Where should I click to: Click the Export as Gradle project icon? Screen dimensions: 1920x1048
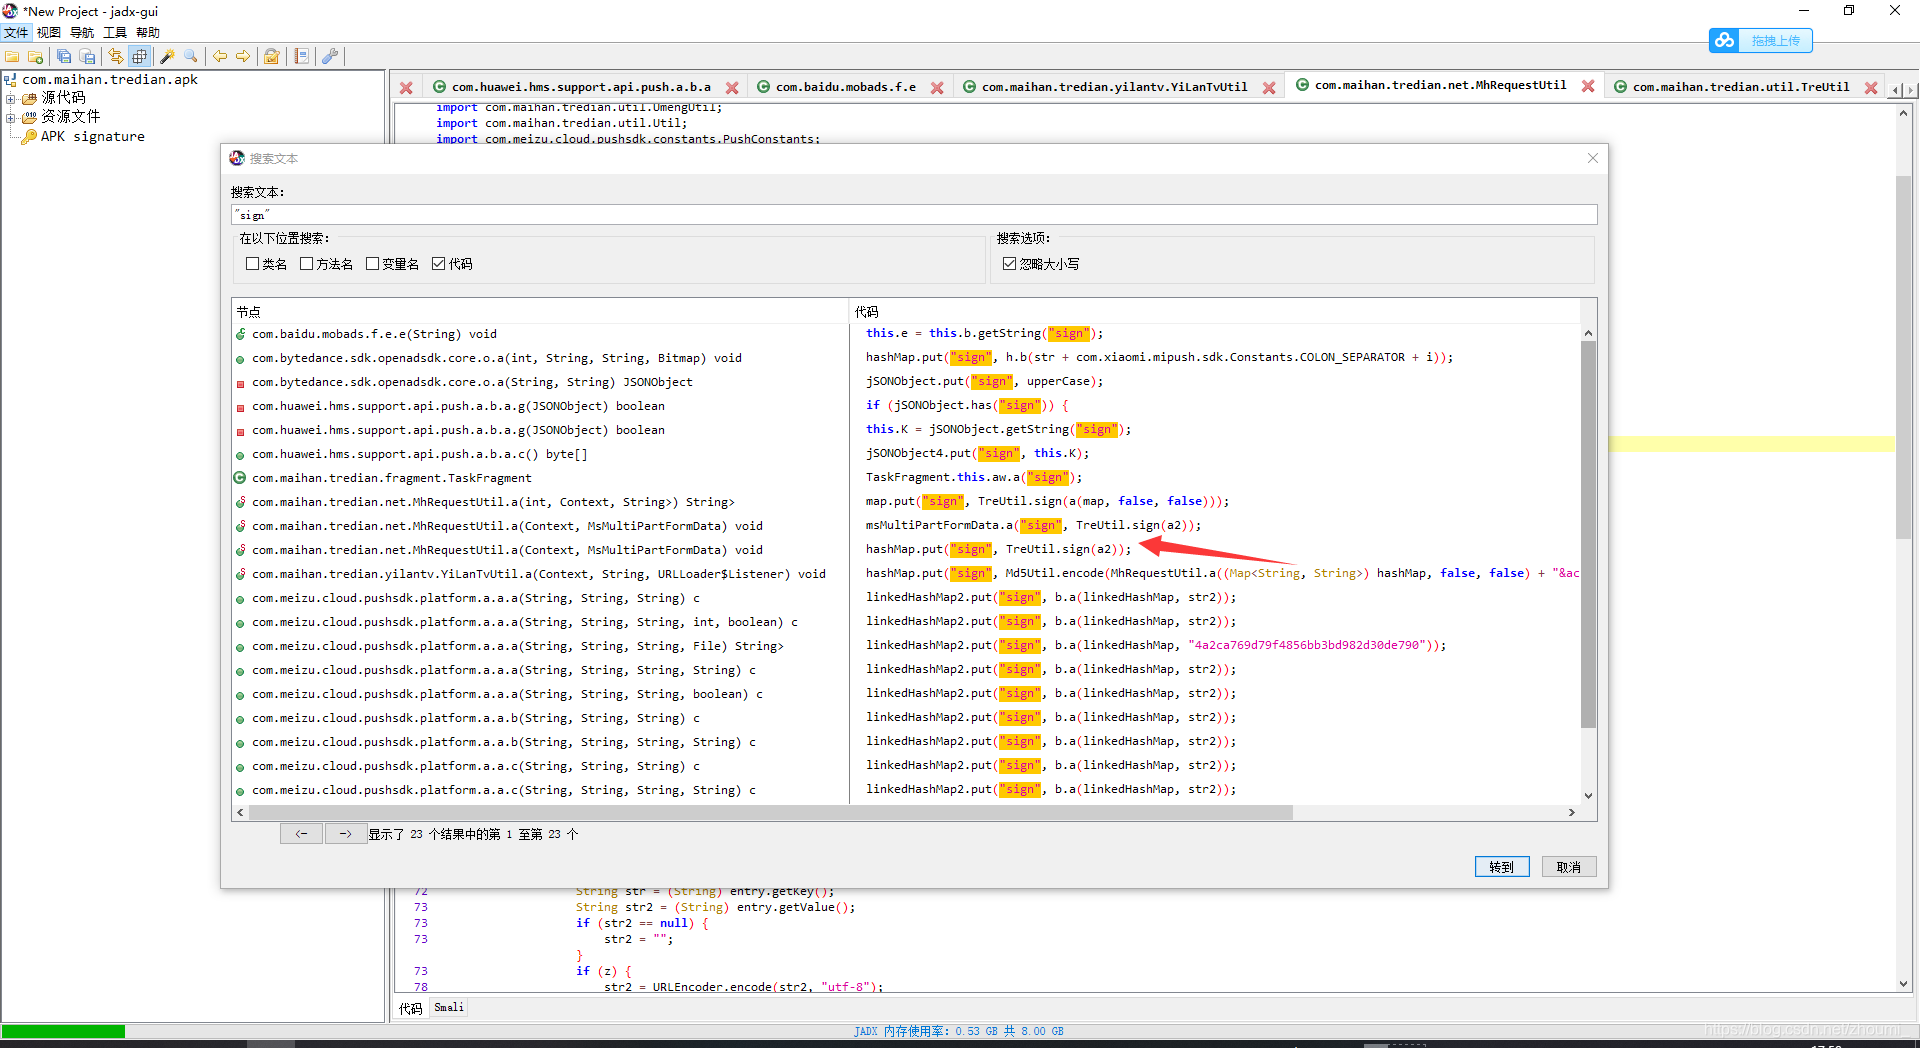pyautogui.click(x=87, y=57)
